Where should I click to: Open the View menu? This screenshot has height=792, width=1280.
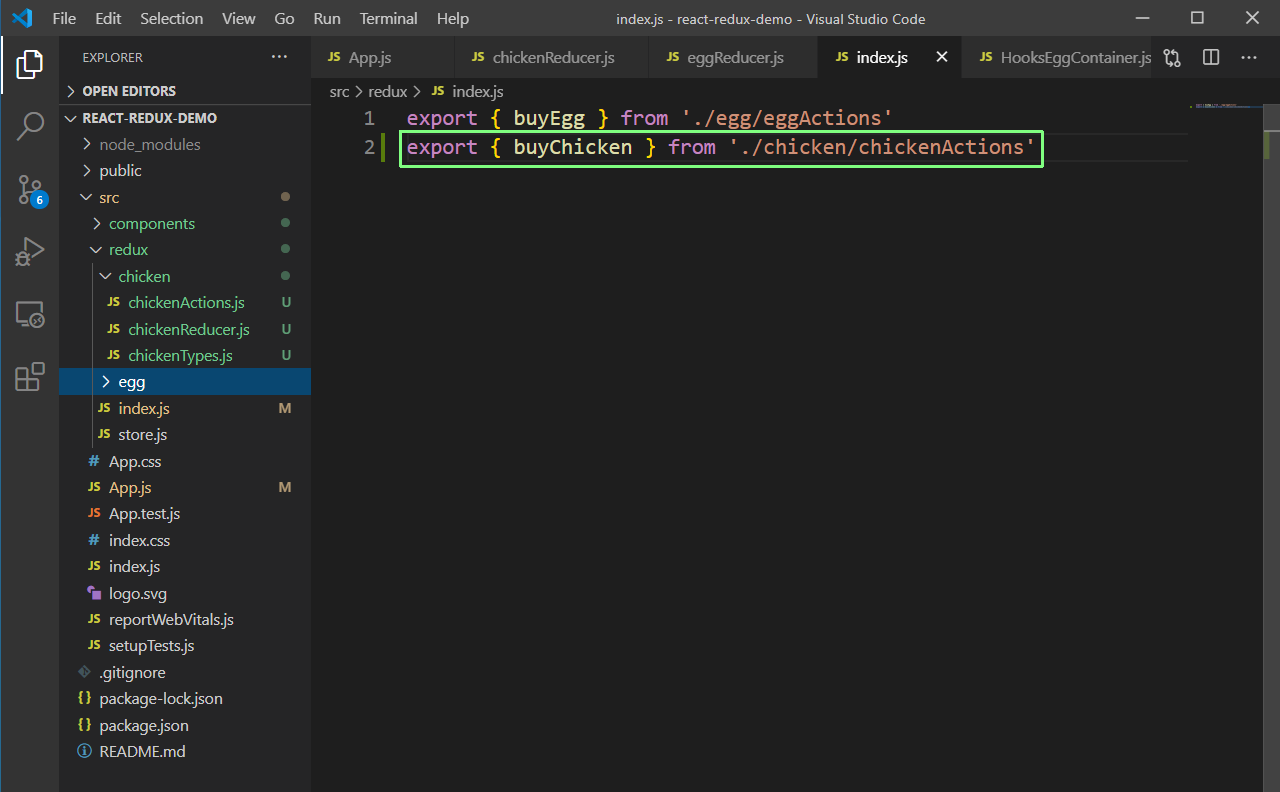point(239,18)
